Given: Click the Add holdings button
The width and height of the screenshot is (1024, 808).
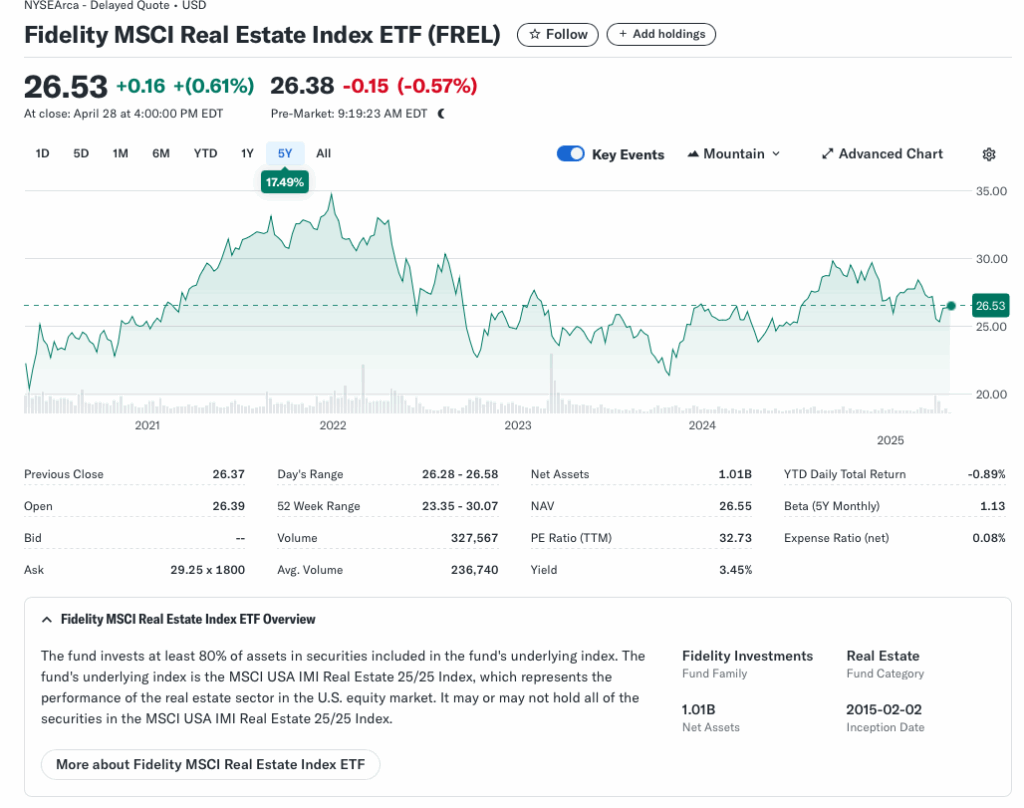Looking at the screenshot, I should 661,35.
